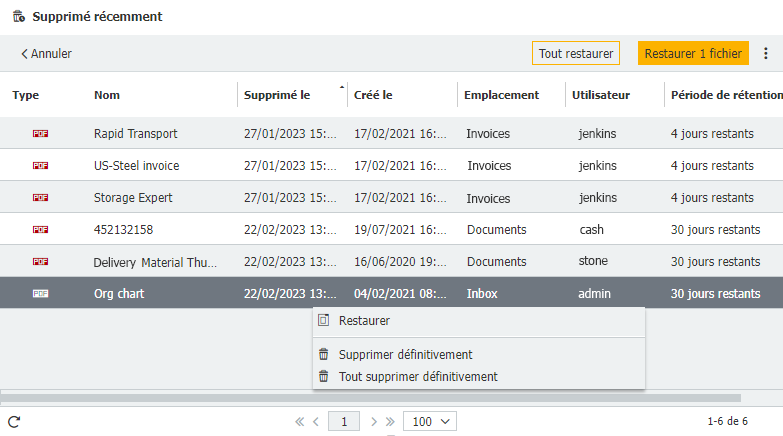Click the PDF icon for Rapid Transport

click(40, 133)
